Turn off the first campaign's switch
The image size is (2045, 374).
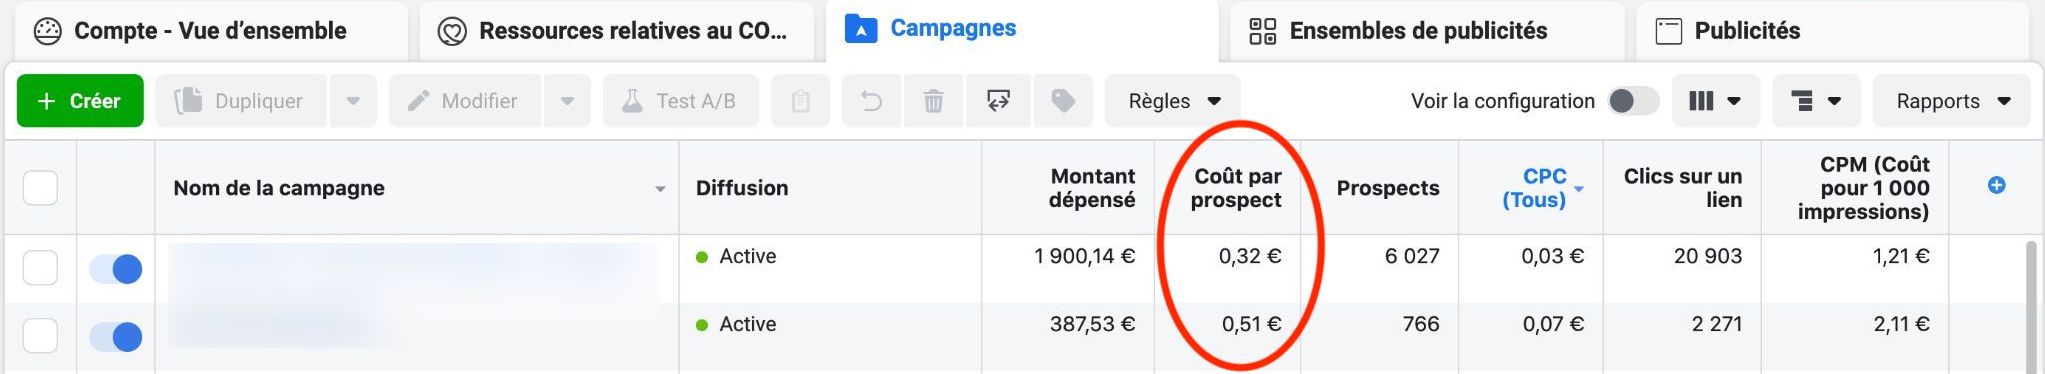pyautogui.click(x=116, y=269)
